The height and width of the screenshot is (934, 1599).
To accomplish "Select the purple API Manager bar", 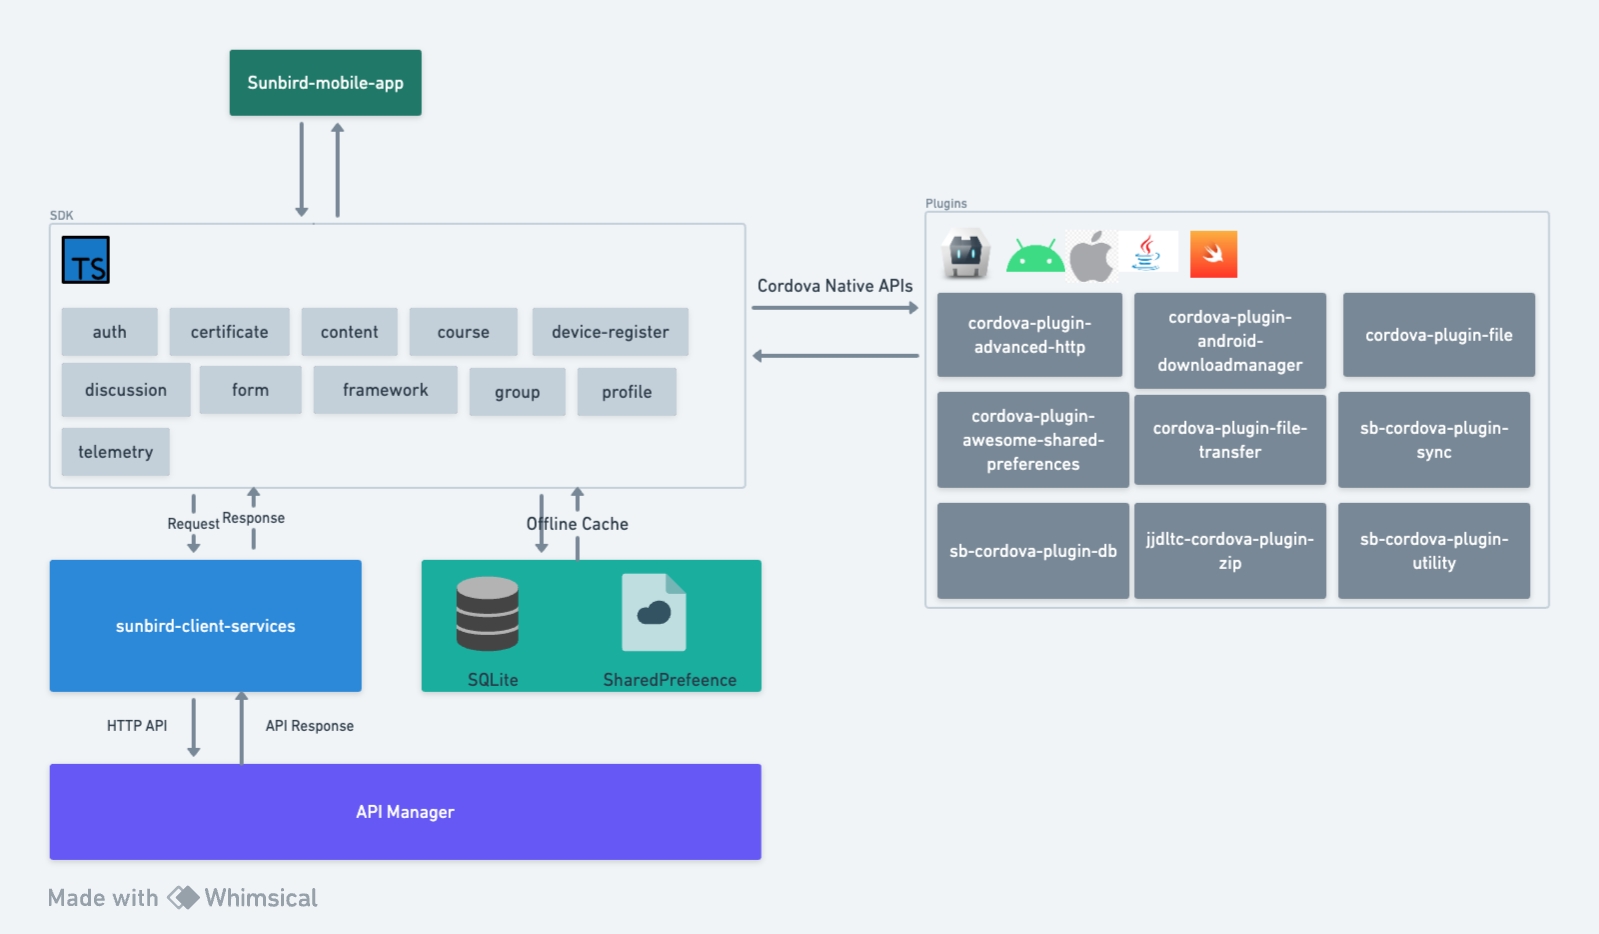I will point(405,812).
